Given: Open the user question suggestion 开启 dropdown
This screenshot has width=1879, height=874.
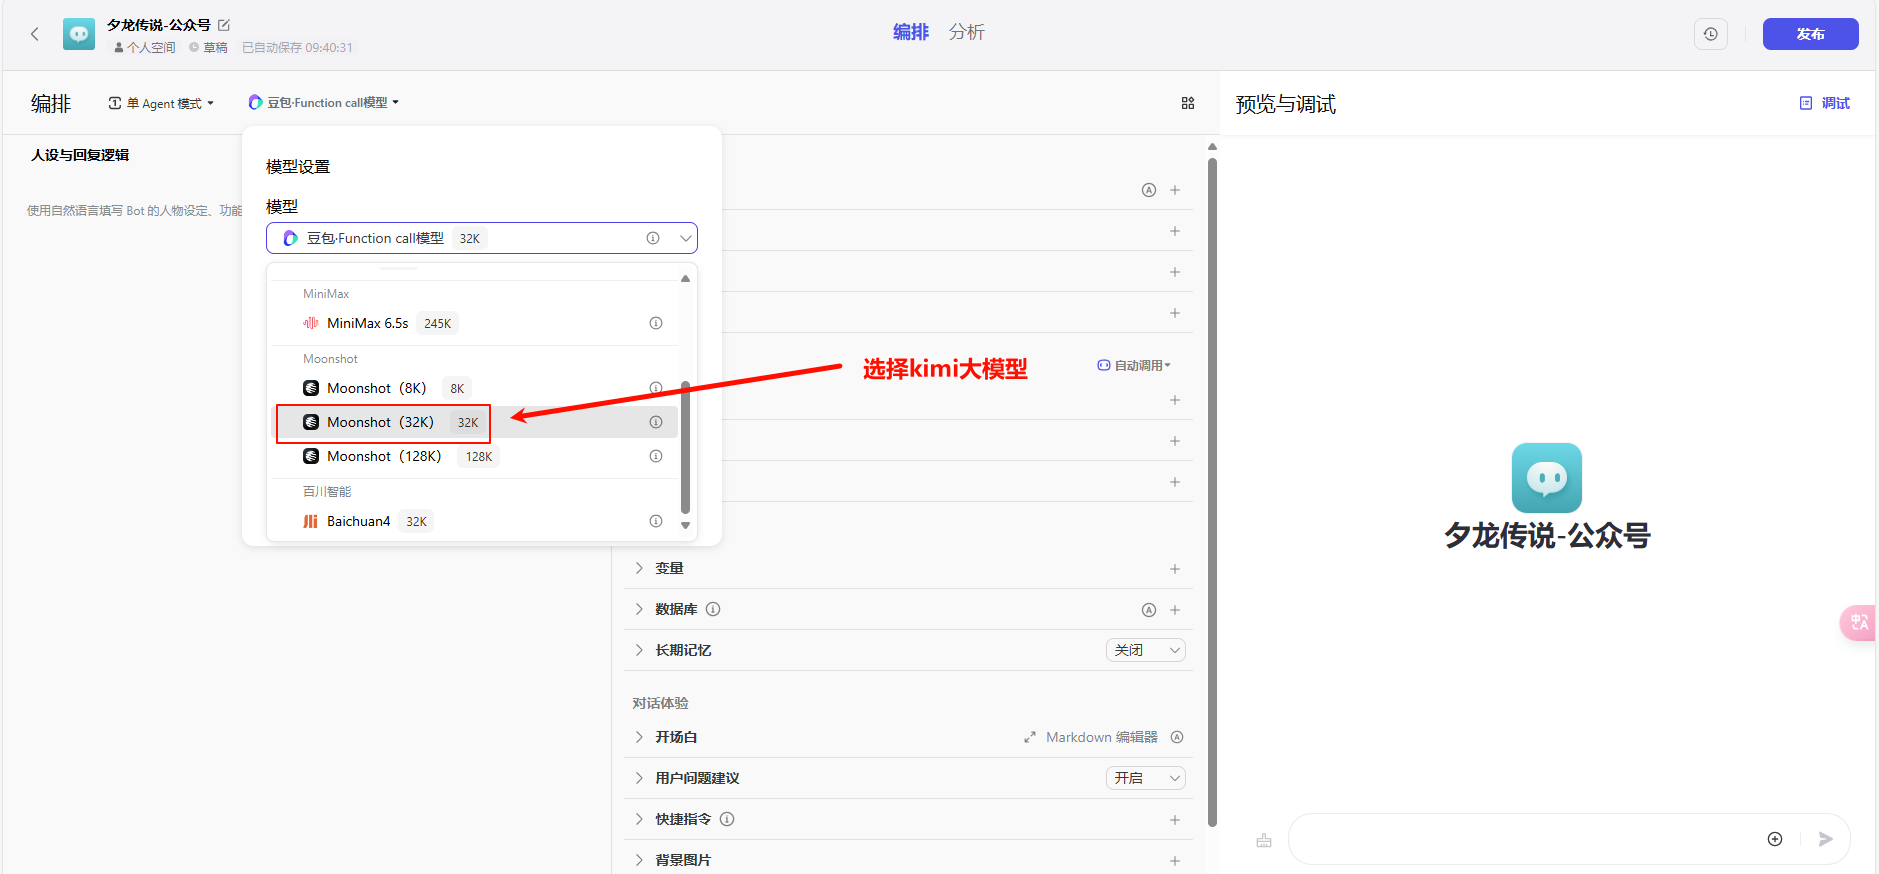Looking at the screenshot, I should coord(1146,778).
